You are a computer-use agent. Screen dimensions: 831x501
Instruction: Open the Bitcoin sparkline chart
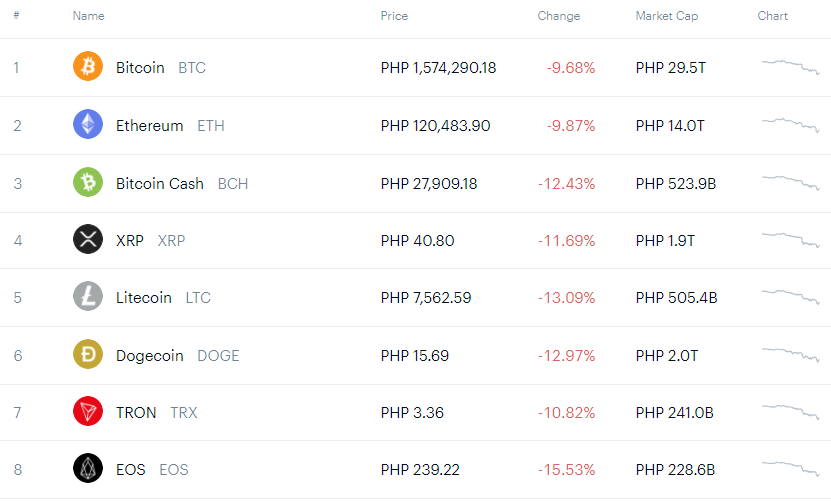[x=791, y=67]
